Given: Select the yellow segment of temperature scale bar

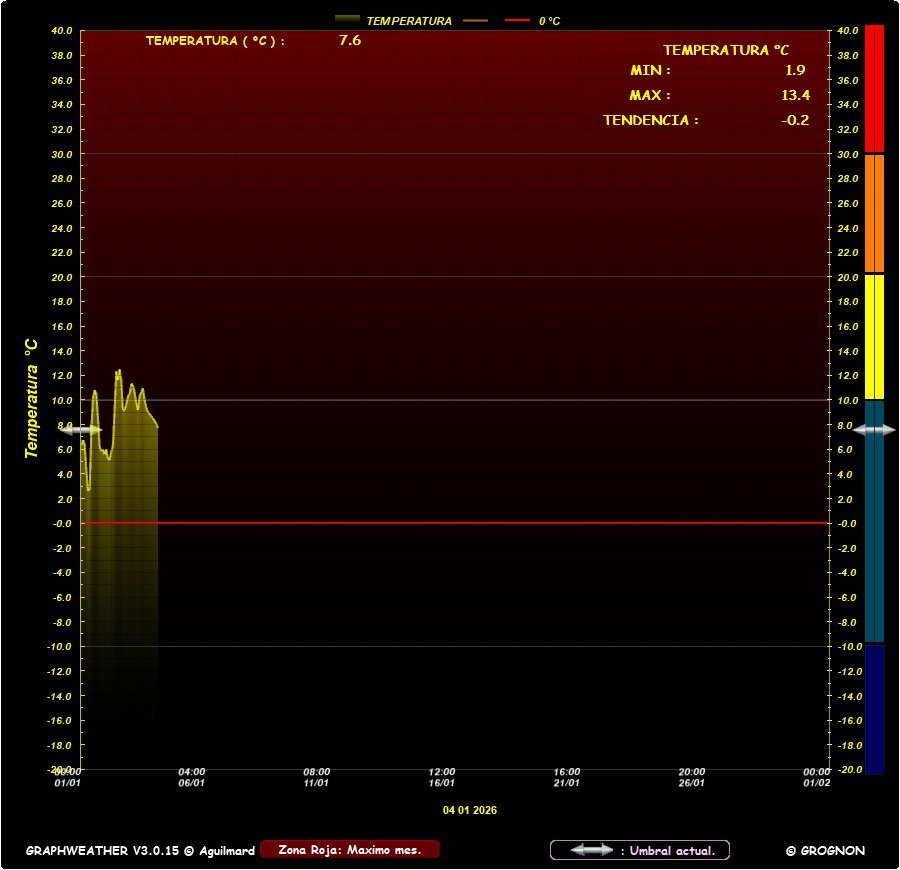Looking at the screenshot, I should click(875, 336).
